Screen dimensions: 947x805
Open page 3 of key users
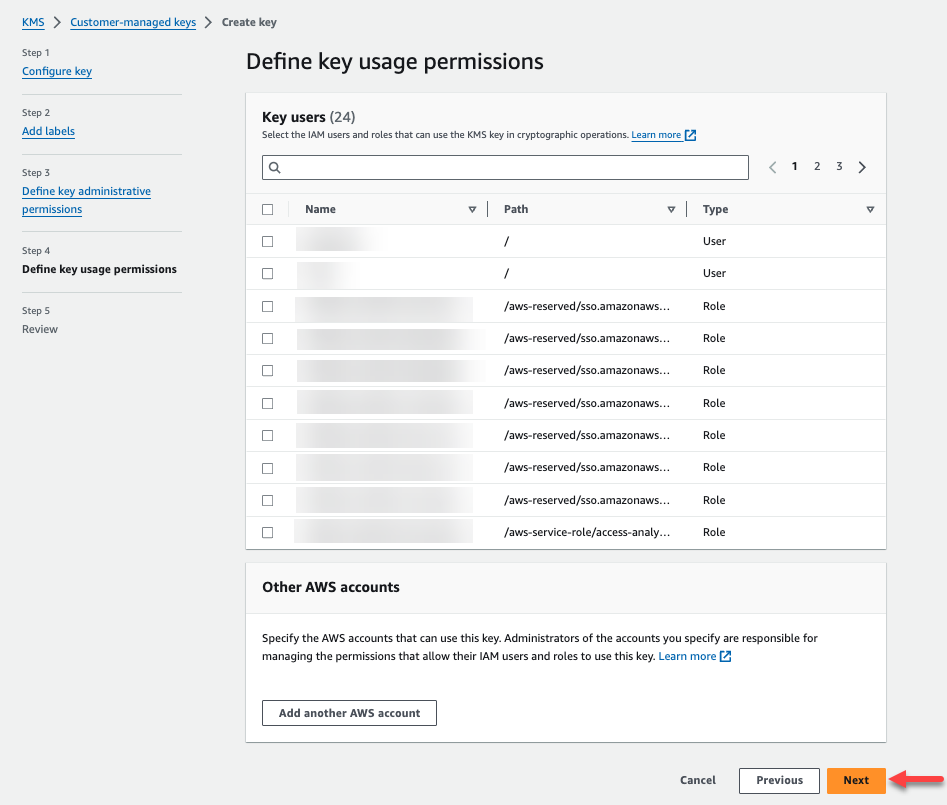click(x=839, y=166)
